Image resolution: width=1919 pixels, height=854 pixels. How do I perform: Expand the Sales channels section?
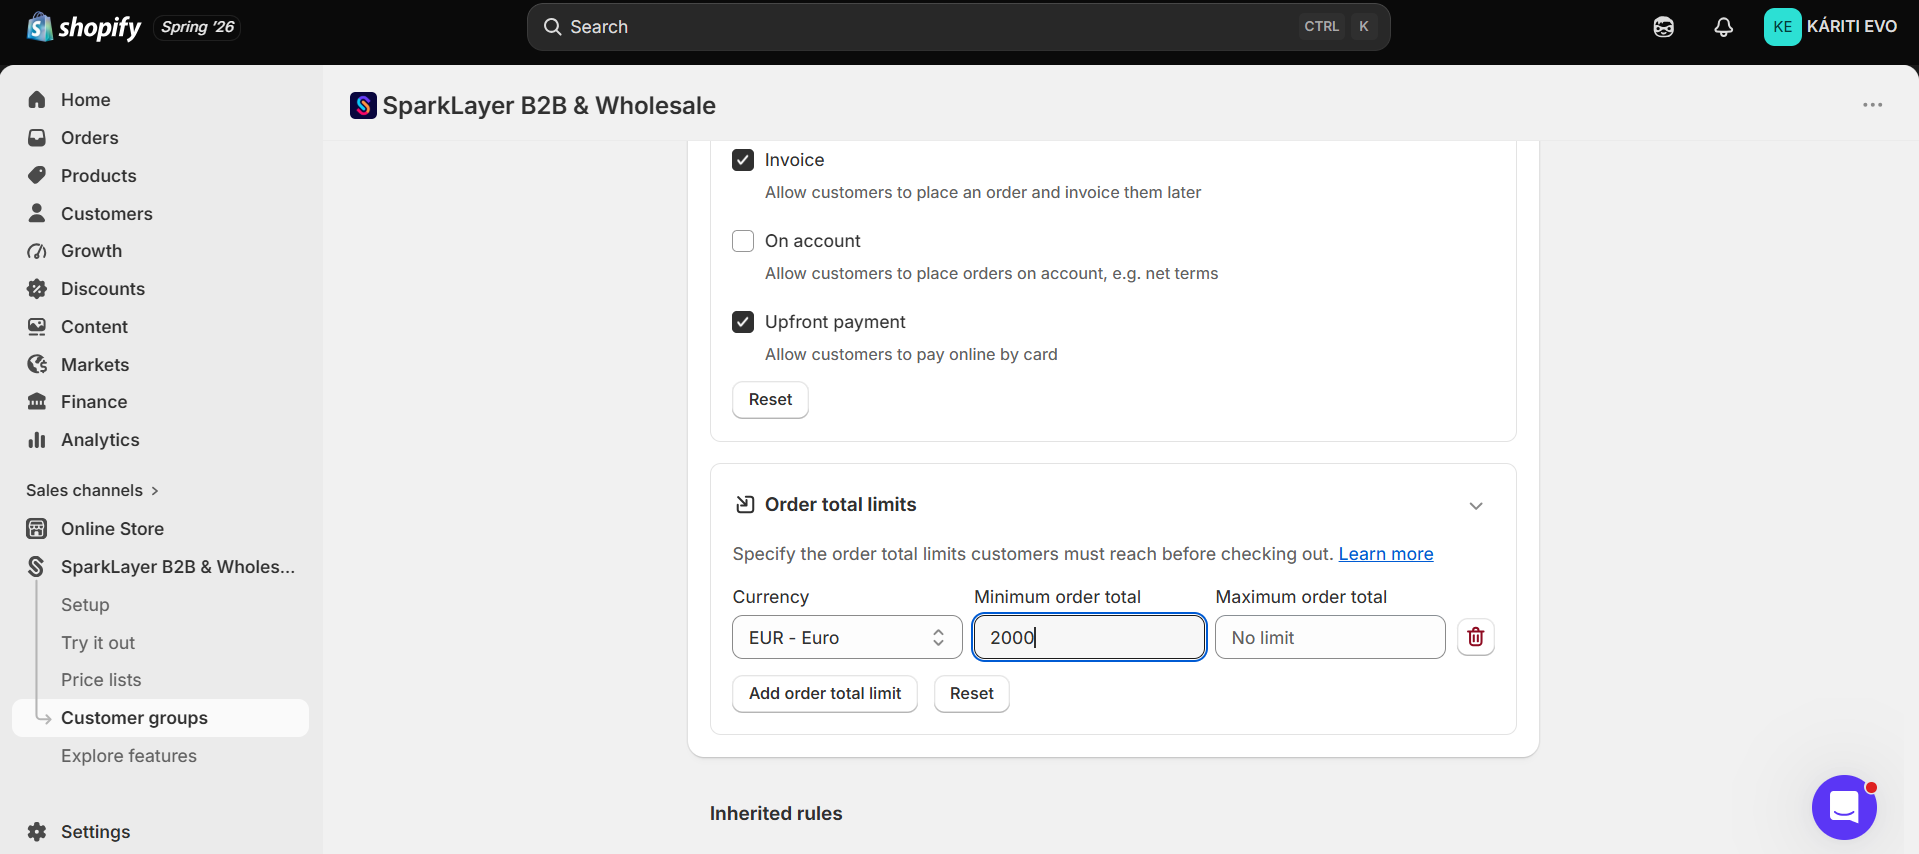92,490
